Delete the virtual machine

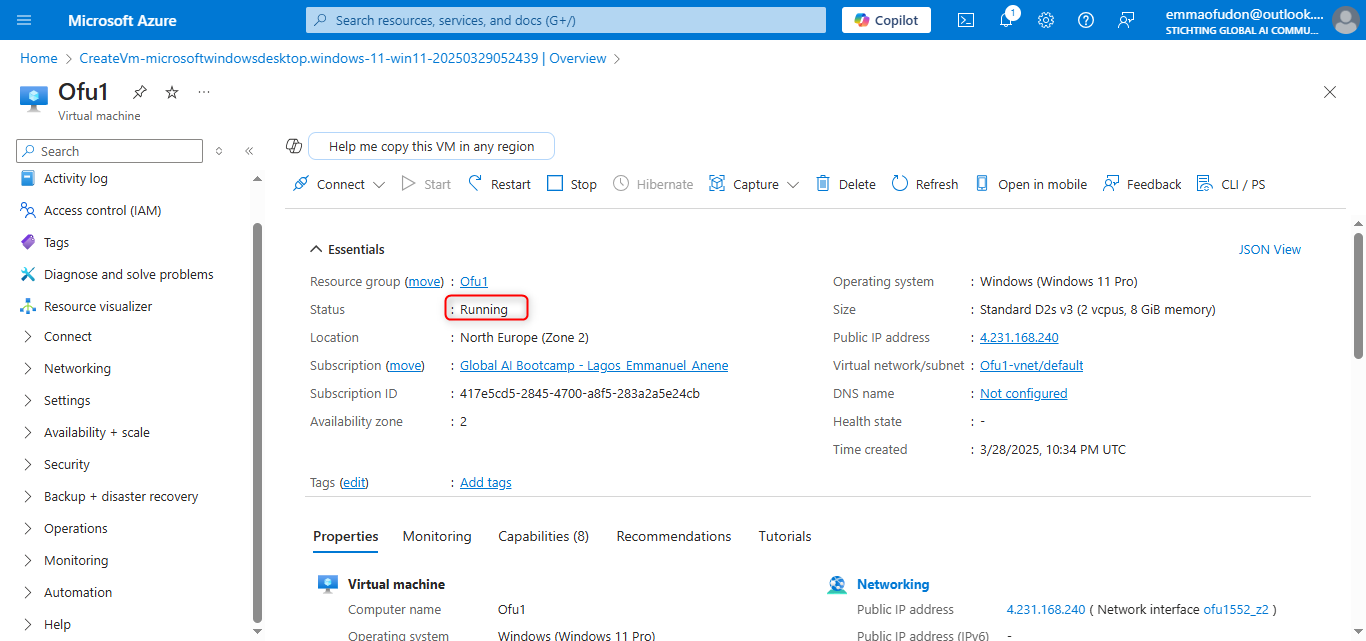pyautogui.click(x=846, y=184)
